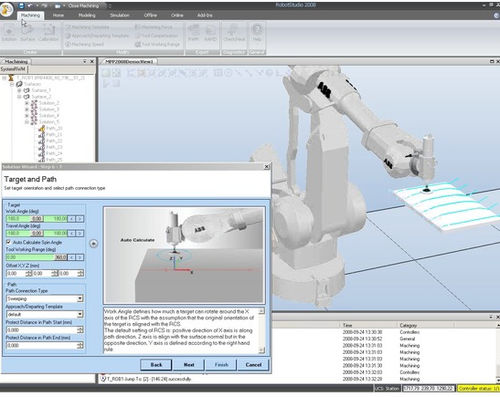Switch to the Machining ribbon tab

30,15
